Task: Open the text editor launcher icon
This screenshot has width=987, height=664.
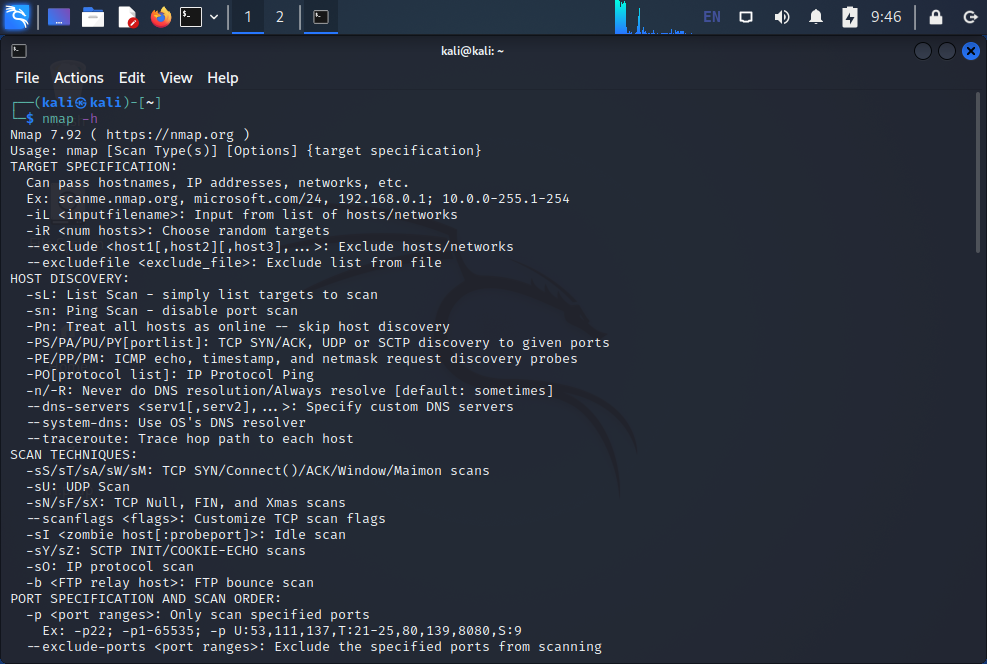Action: coord(128,17)
